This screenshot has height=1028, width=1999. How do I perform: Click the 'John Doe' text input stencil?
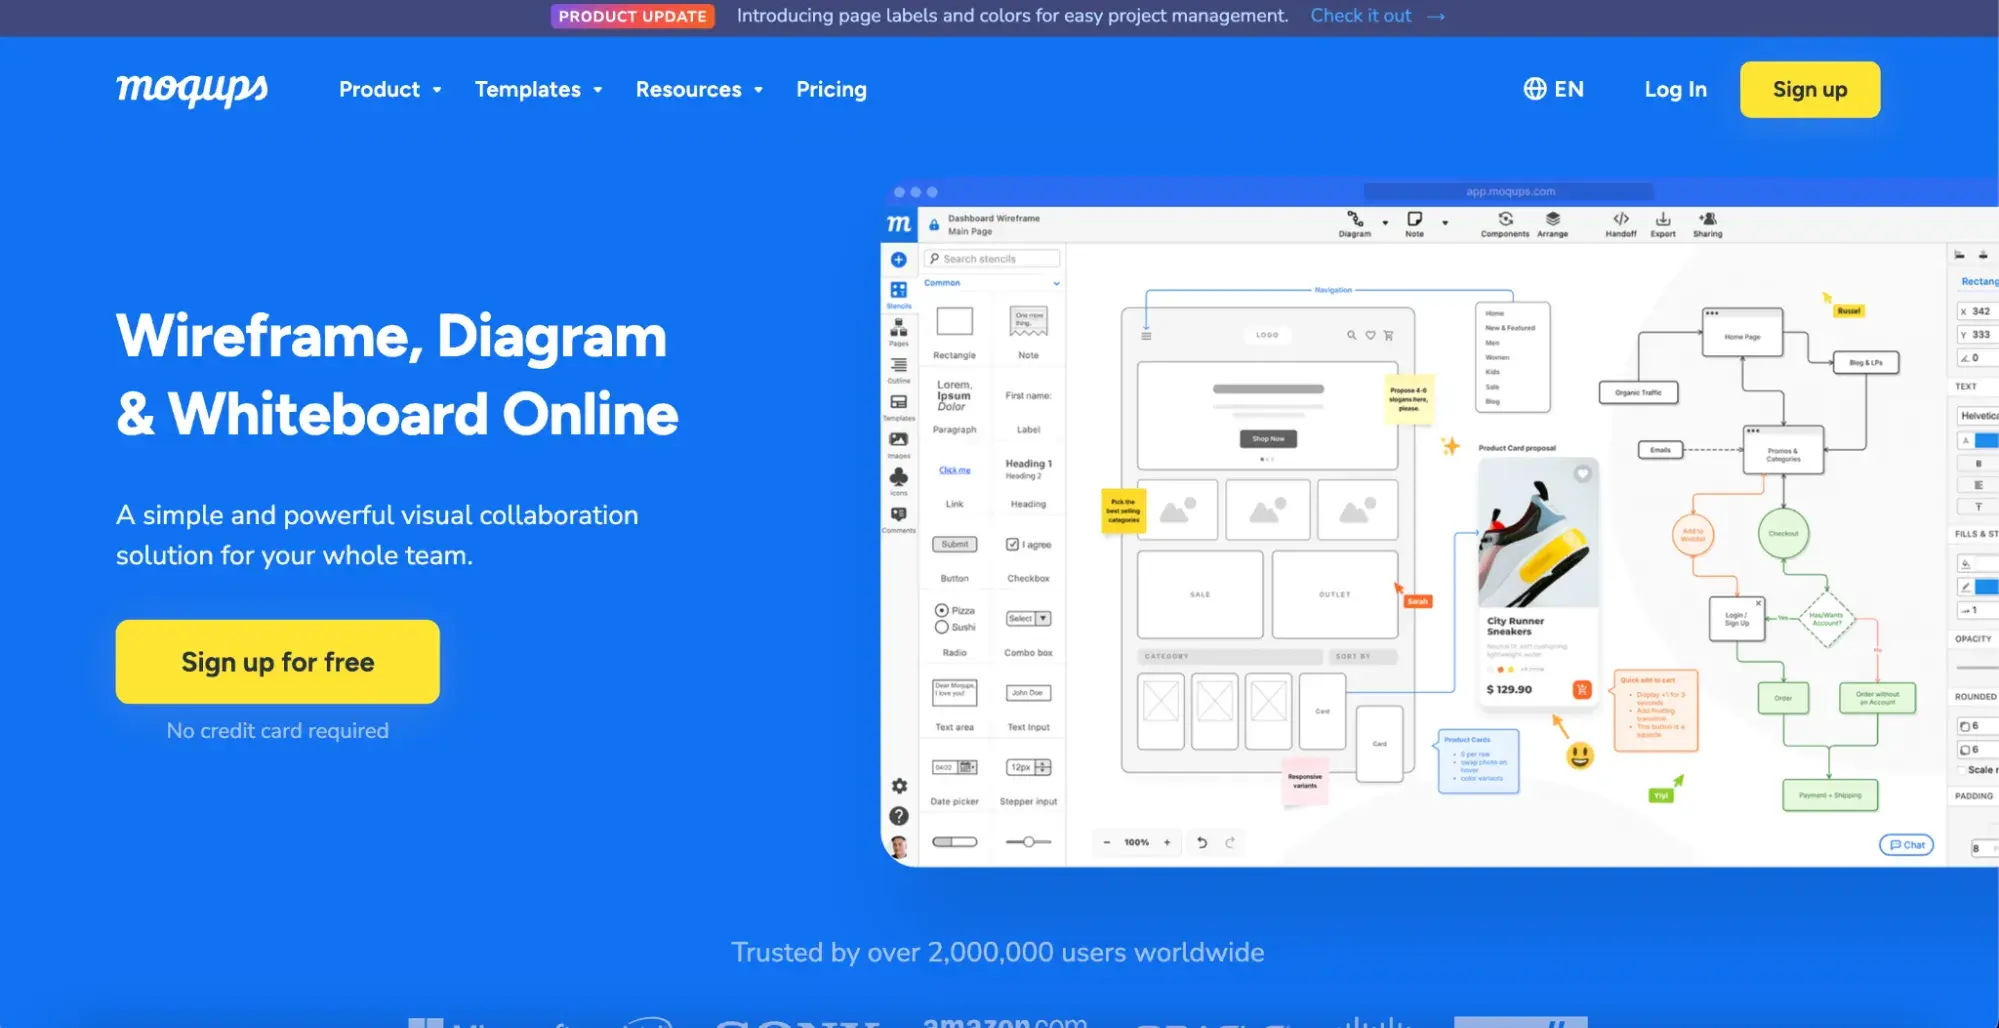click(x=1028, y=693)
